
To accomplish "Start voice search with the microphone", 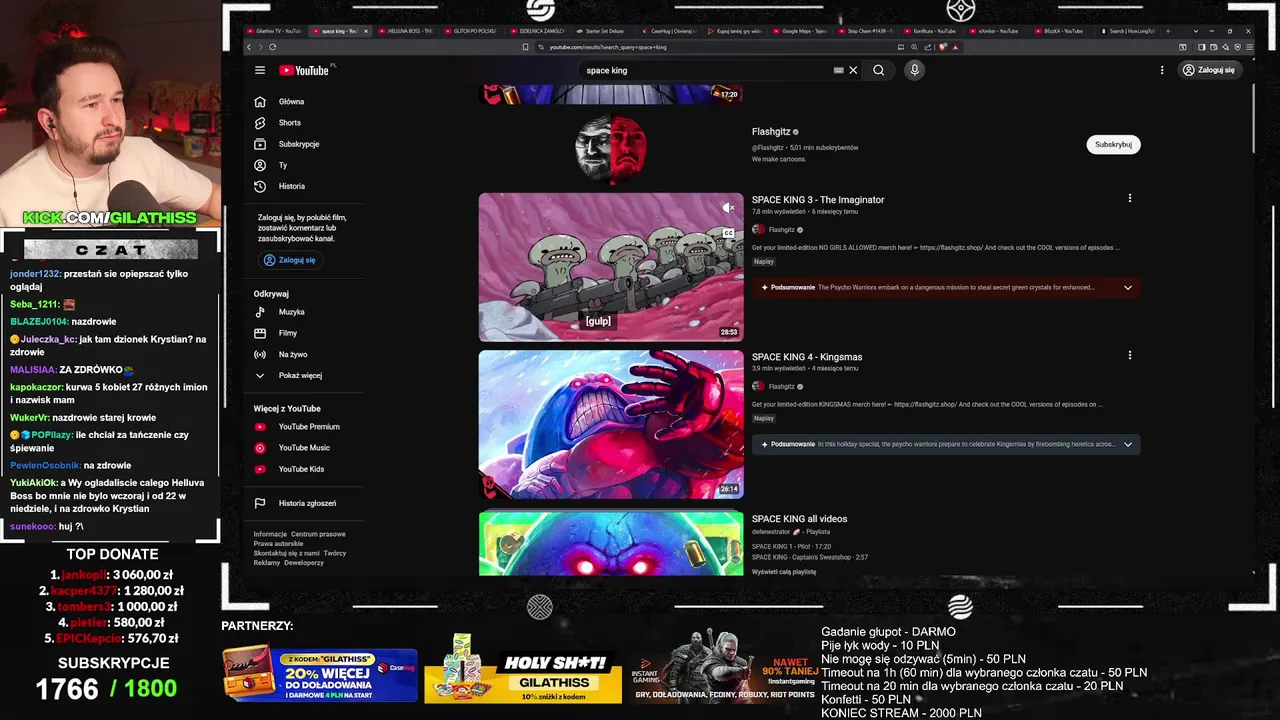I will tap(914, 70).
